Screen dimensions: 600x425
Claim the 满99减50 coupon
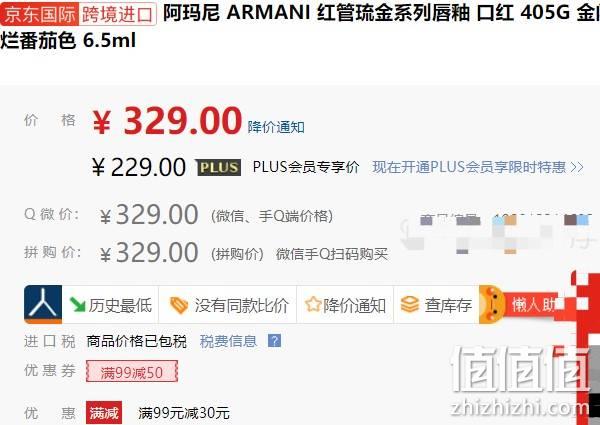click(132, 371)
